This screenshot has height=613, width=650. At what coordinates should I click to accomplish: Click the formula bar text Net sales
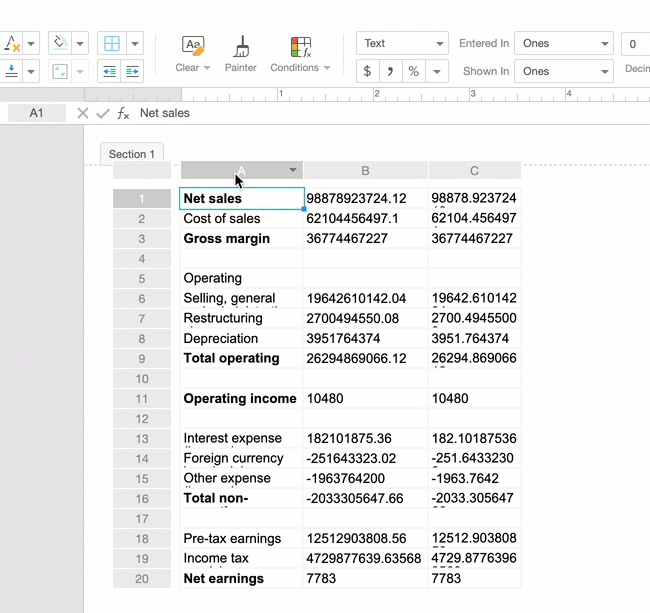pos(165,113)
